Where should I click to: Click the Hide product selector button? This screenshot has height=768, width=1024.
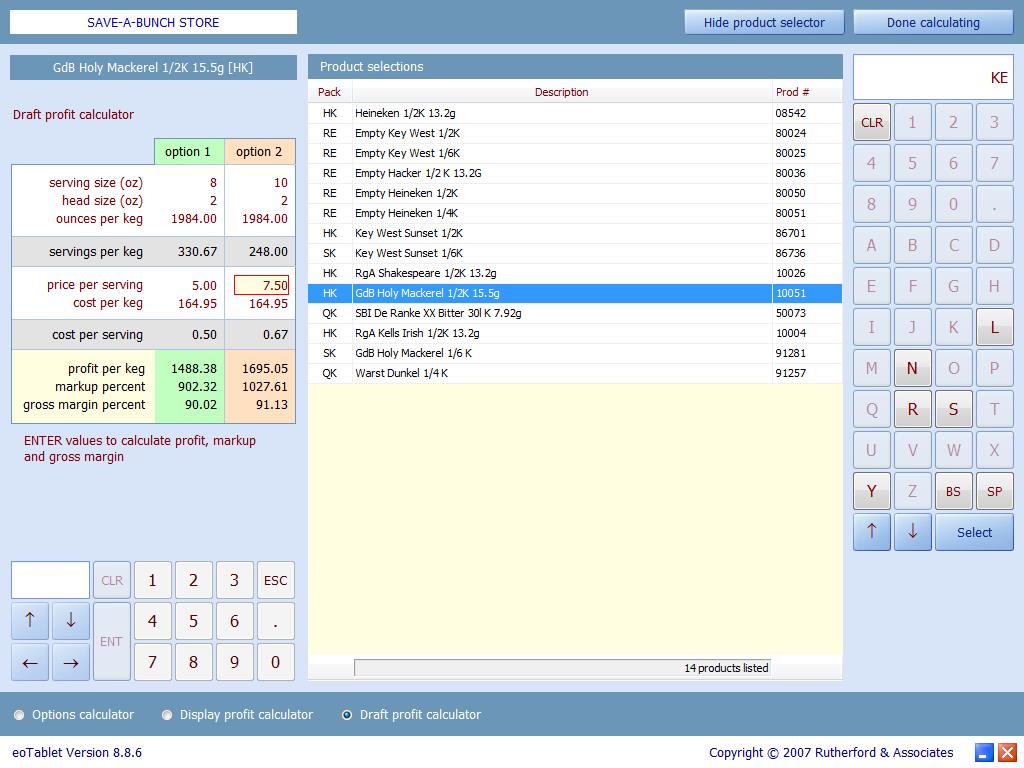point(764,22)
